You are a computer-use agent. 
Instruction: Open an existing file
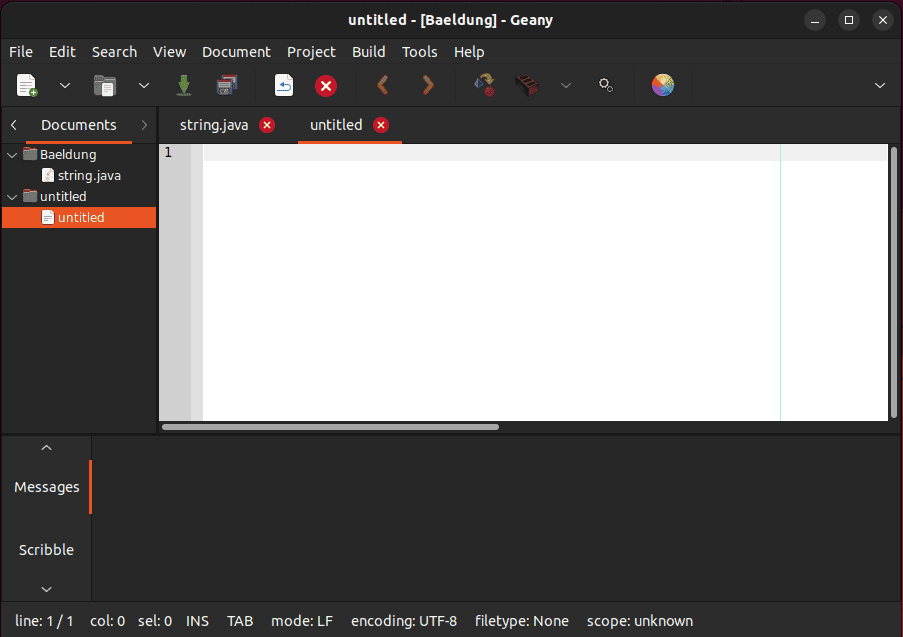click(x=104, y=86)
